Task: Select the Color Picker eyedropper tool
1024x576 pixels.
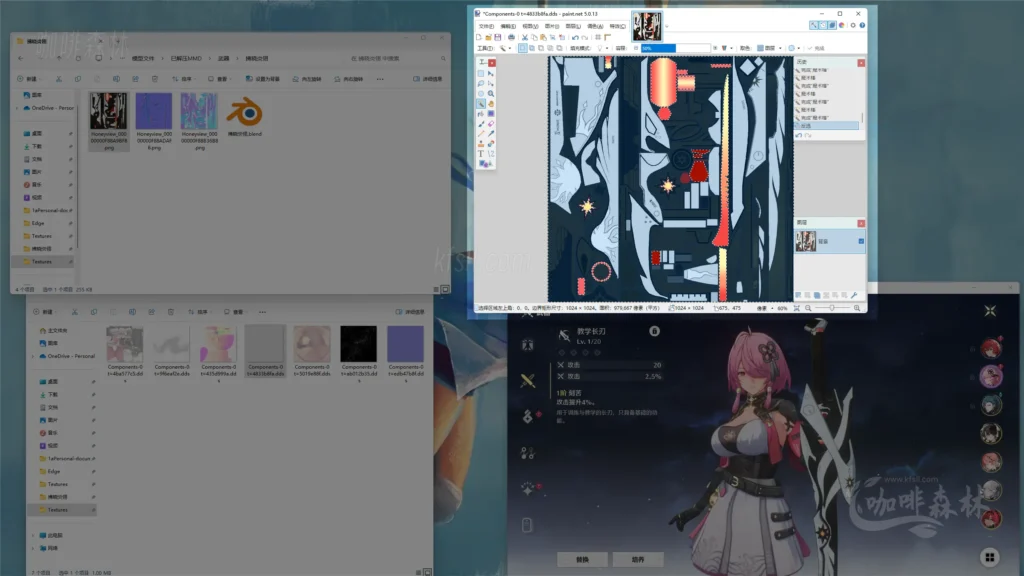Action: 493,133
